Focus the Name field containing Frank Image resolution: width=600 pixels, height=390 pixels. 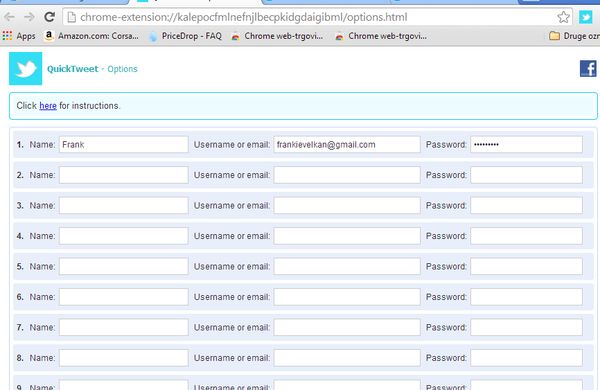(124, 145)
